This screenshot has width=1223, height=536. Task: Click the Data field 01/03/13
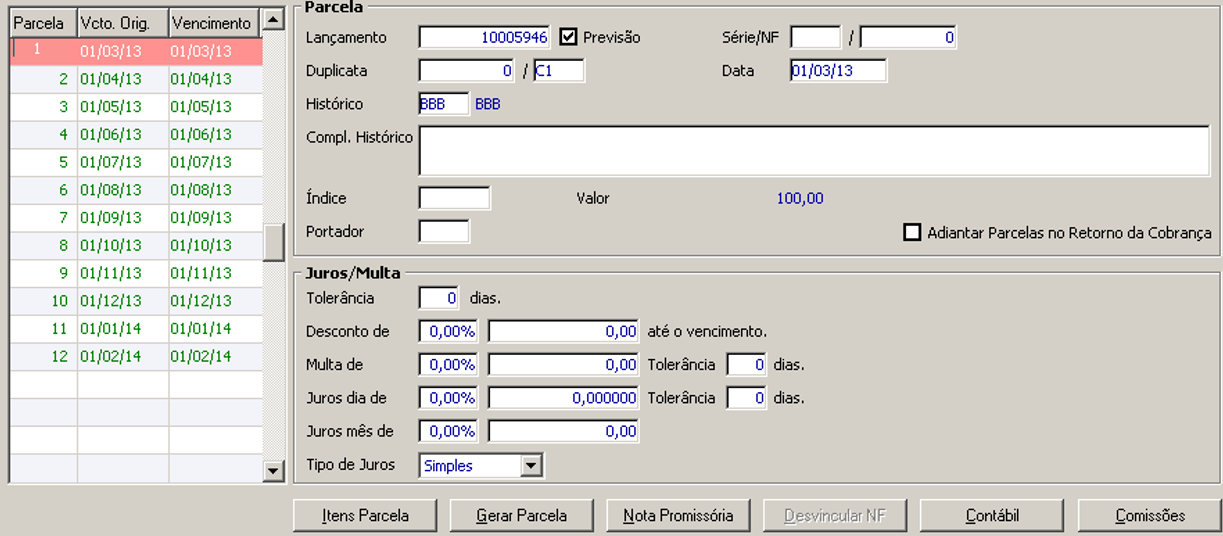tap(838, 71)
